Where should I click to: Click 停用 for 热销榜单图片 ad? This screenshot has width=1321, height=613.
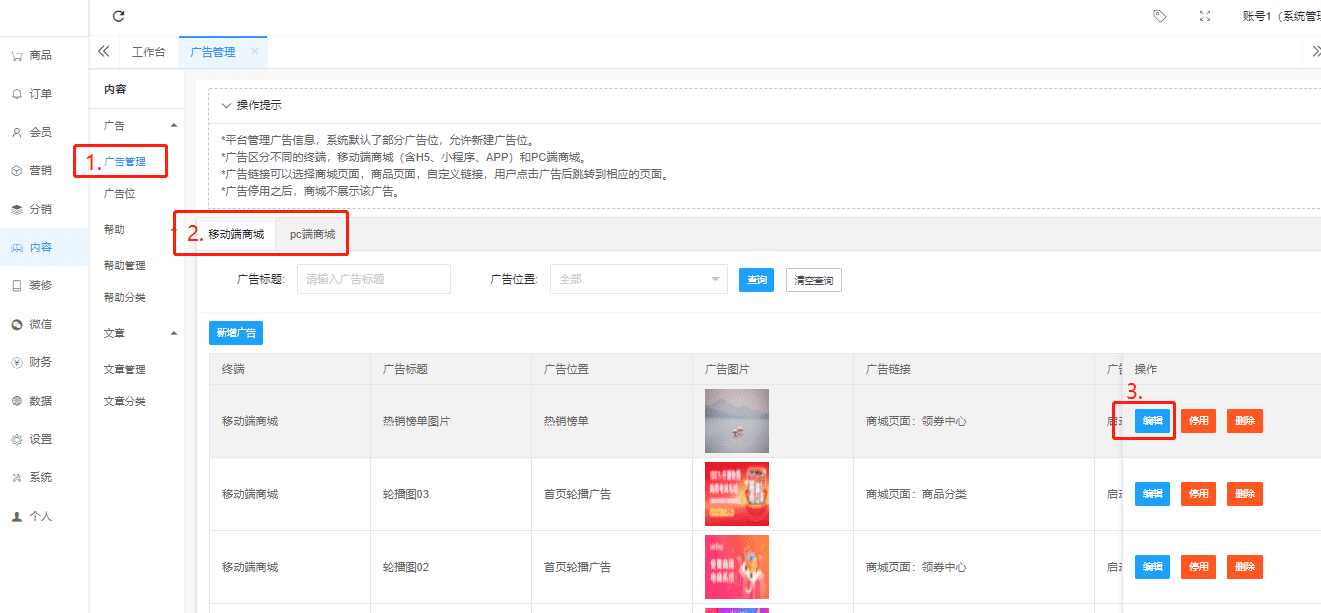[1198, 421]
